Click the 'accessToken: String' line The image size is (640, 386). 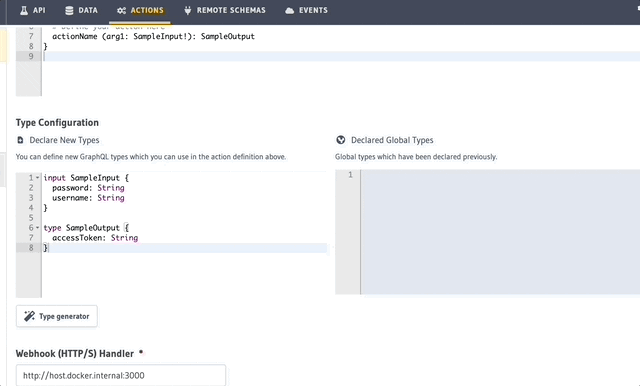coord(95,238)
